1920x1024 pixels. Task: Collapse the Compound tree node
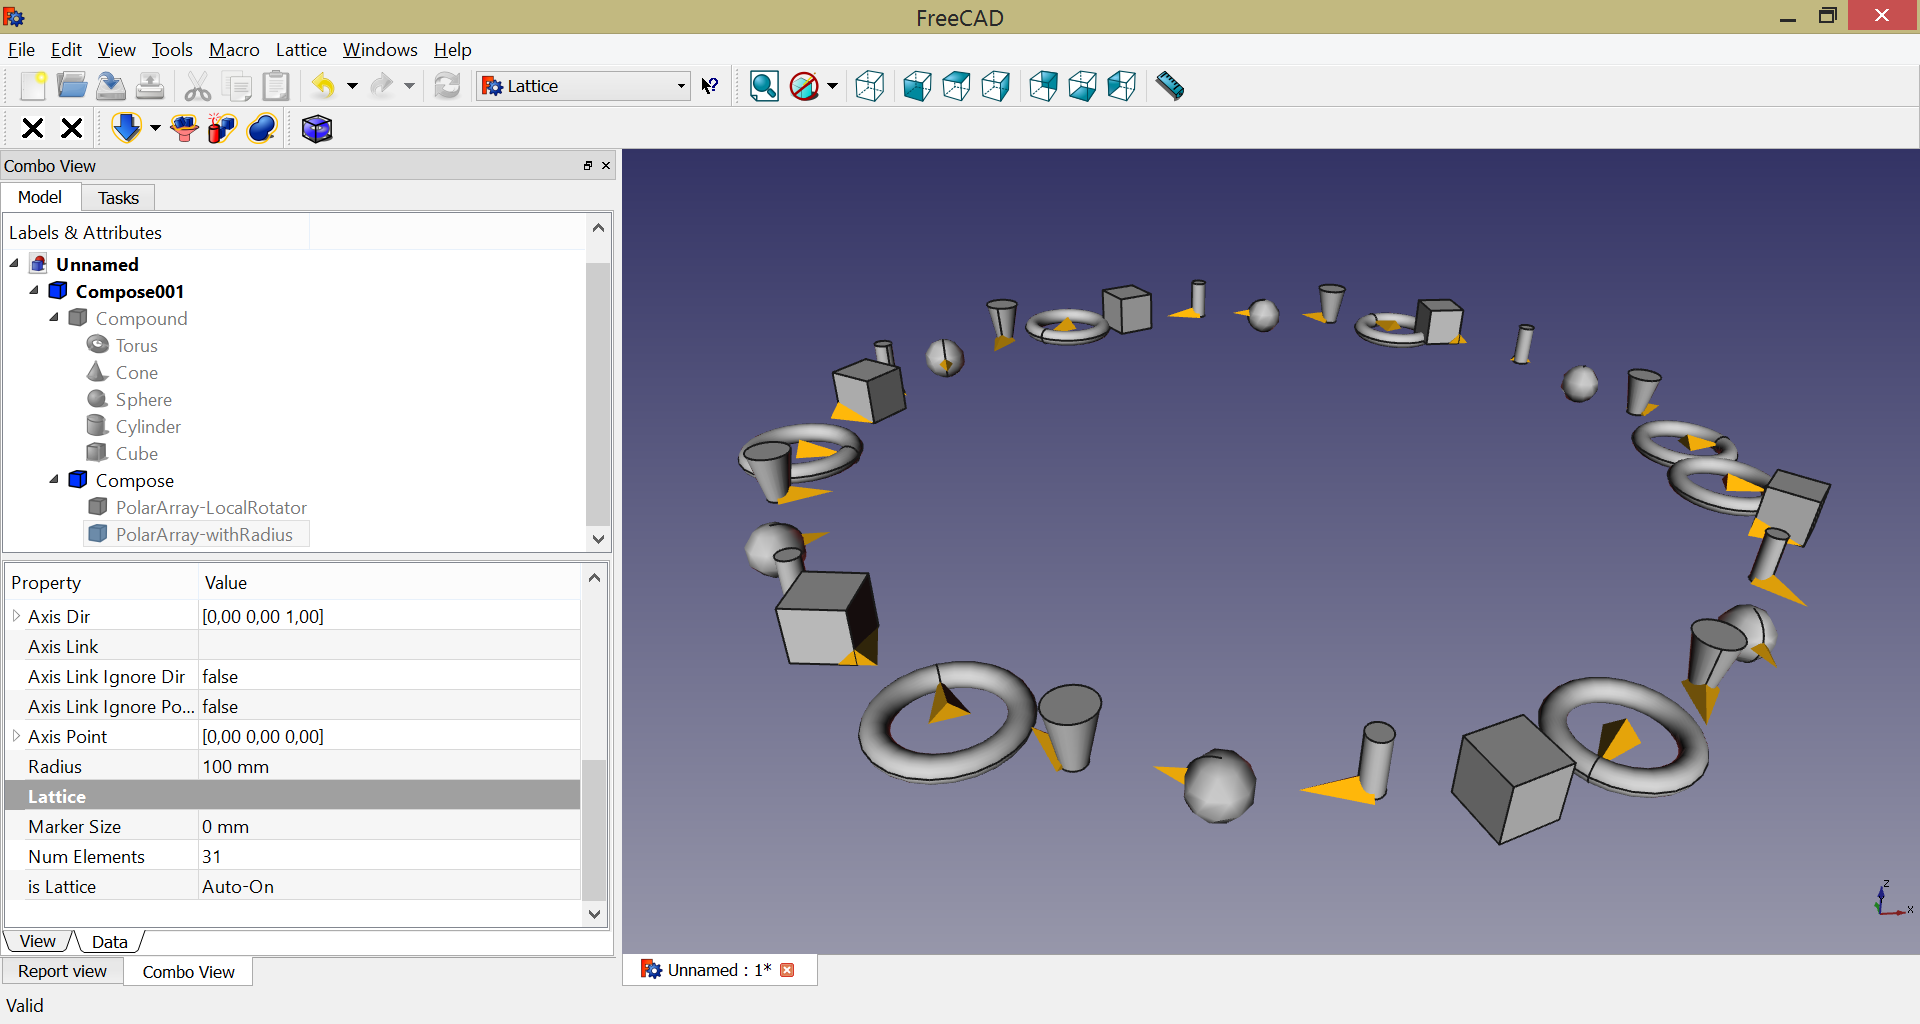[x=54, y=317]
